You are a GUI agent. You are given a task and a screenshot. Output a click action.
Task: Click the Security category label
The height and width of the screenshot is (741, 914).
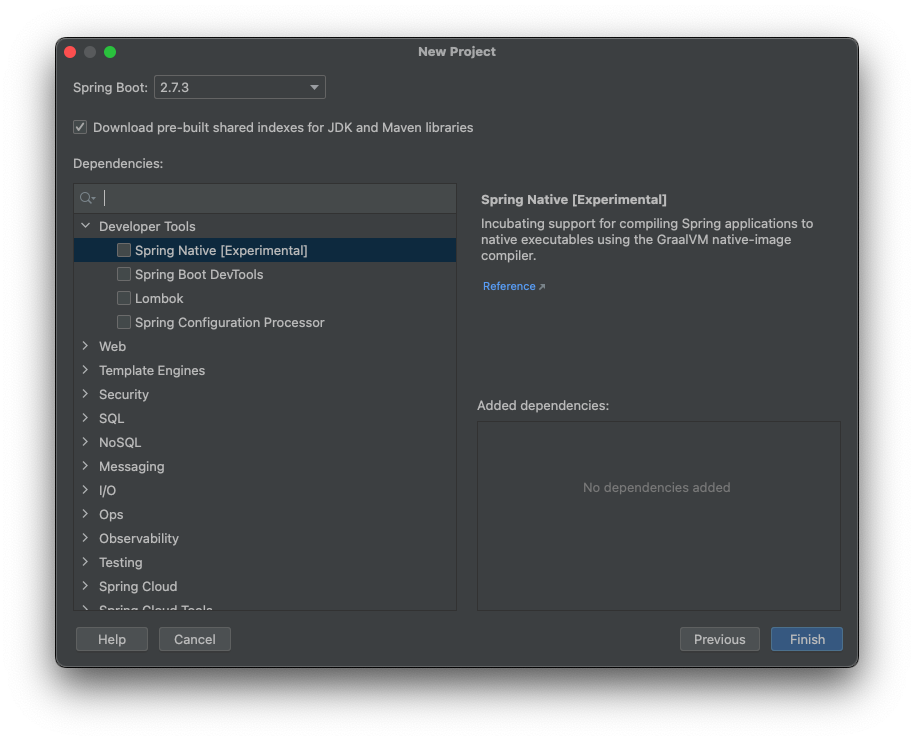[124, 395]
